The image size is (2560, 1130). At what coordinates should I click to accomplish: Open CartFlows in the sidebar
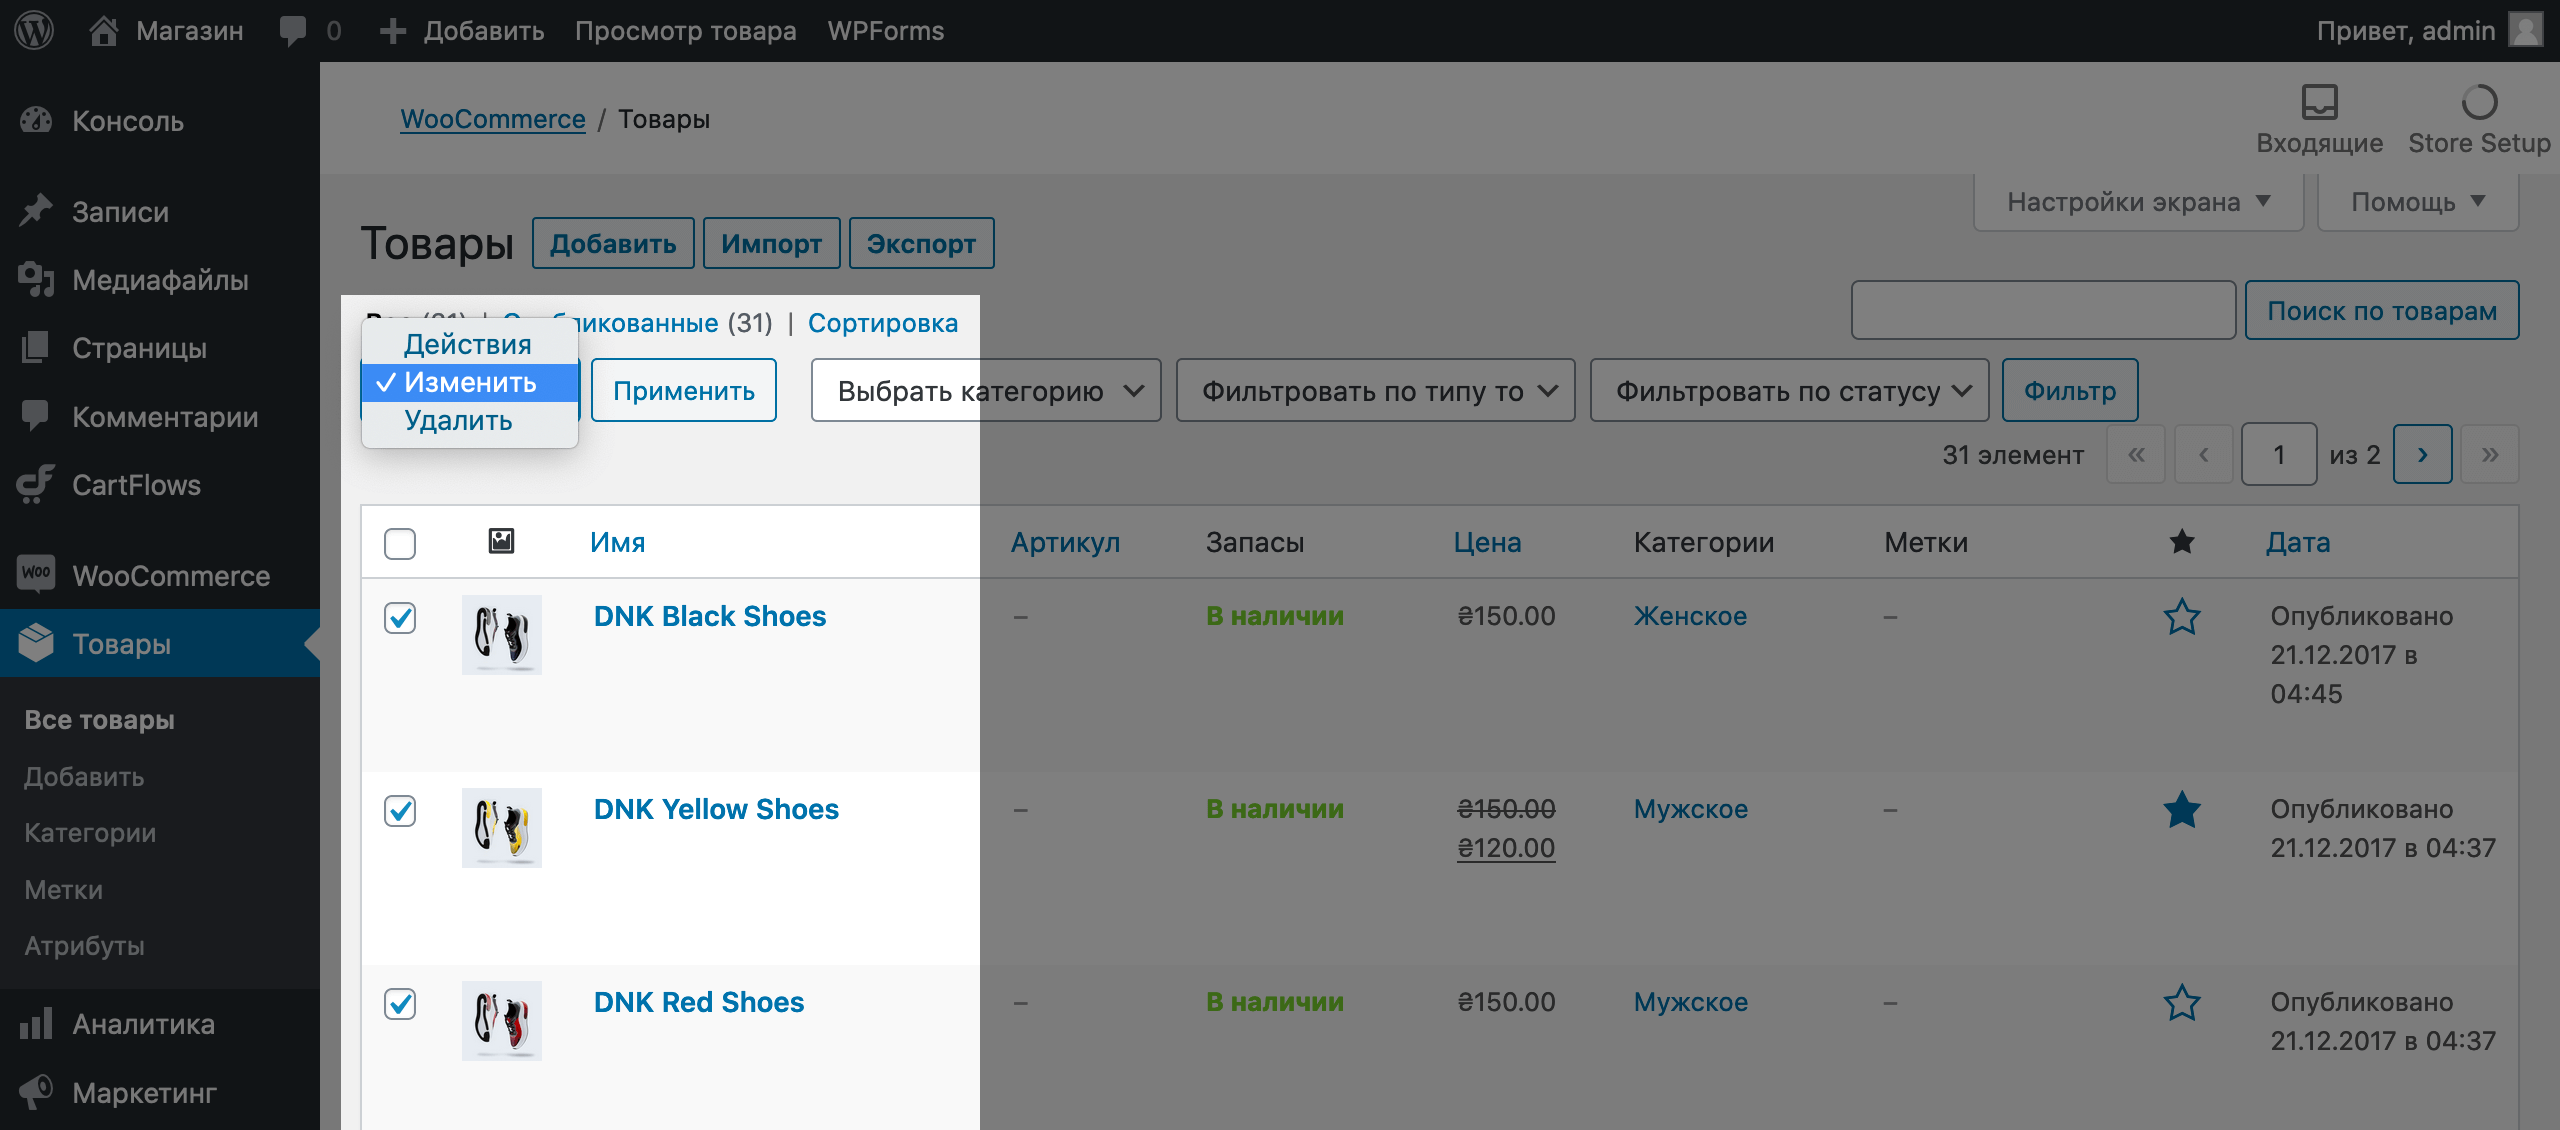click(x=160, y=485)
